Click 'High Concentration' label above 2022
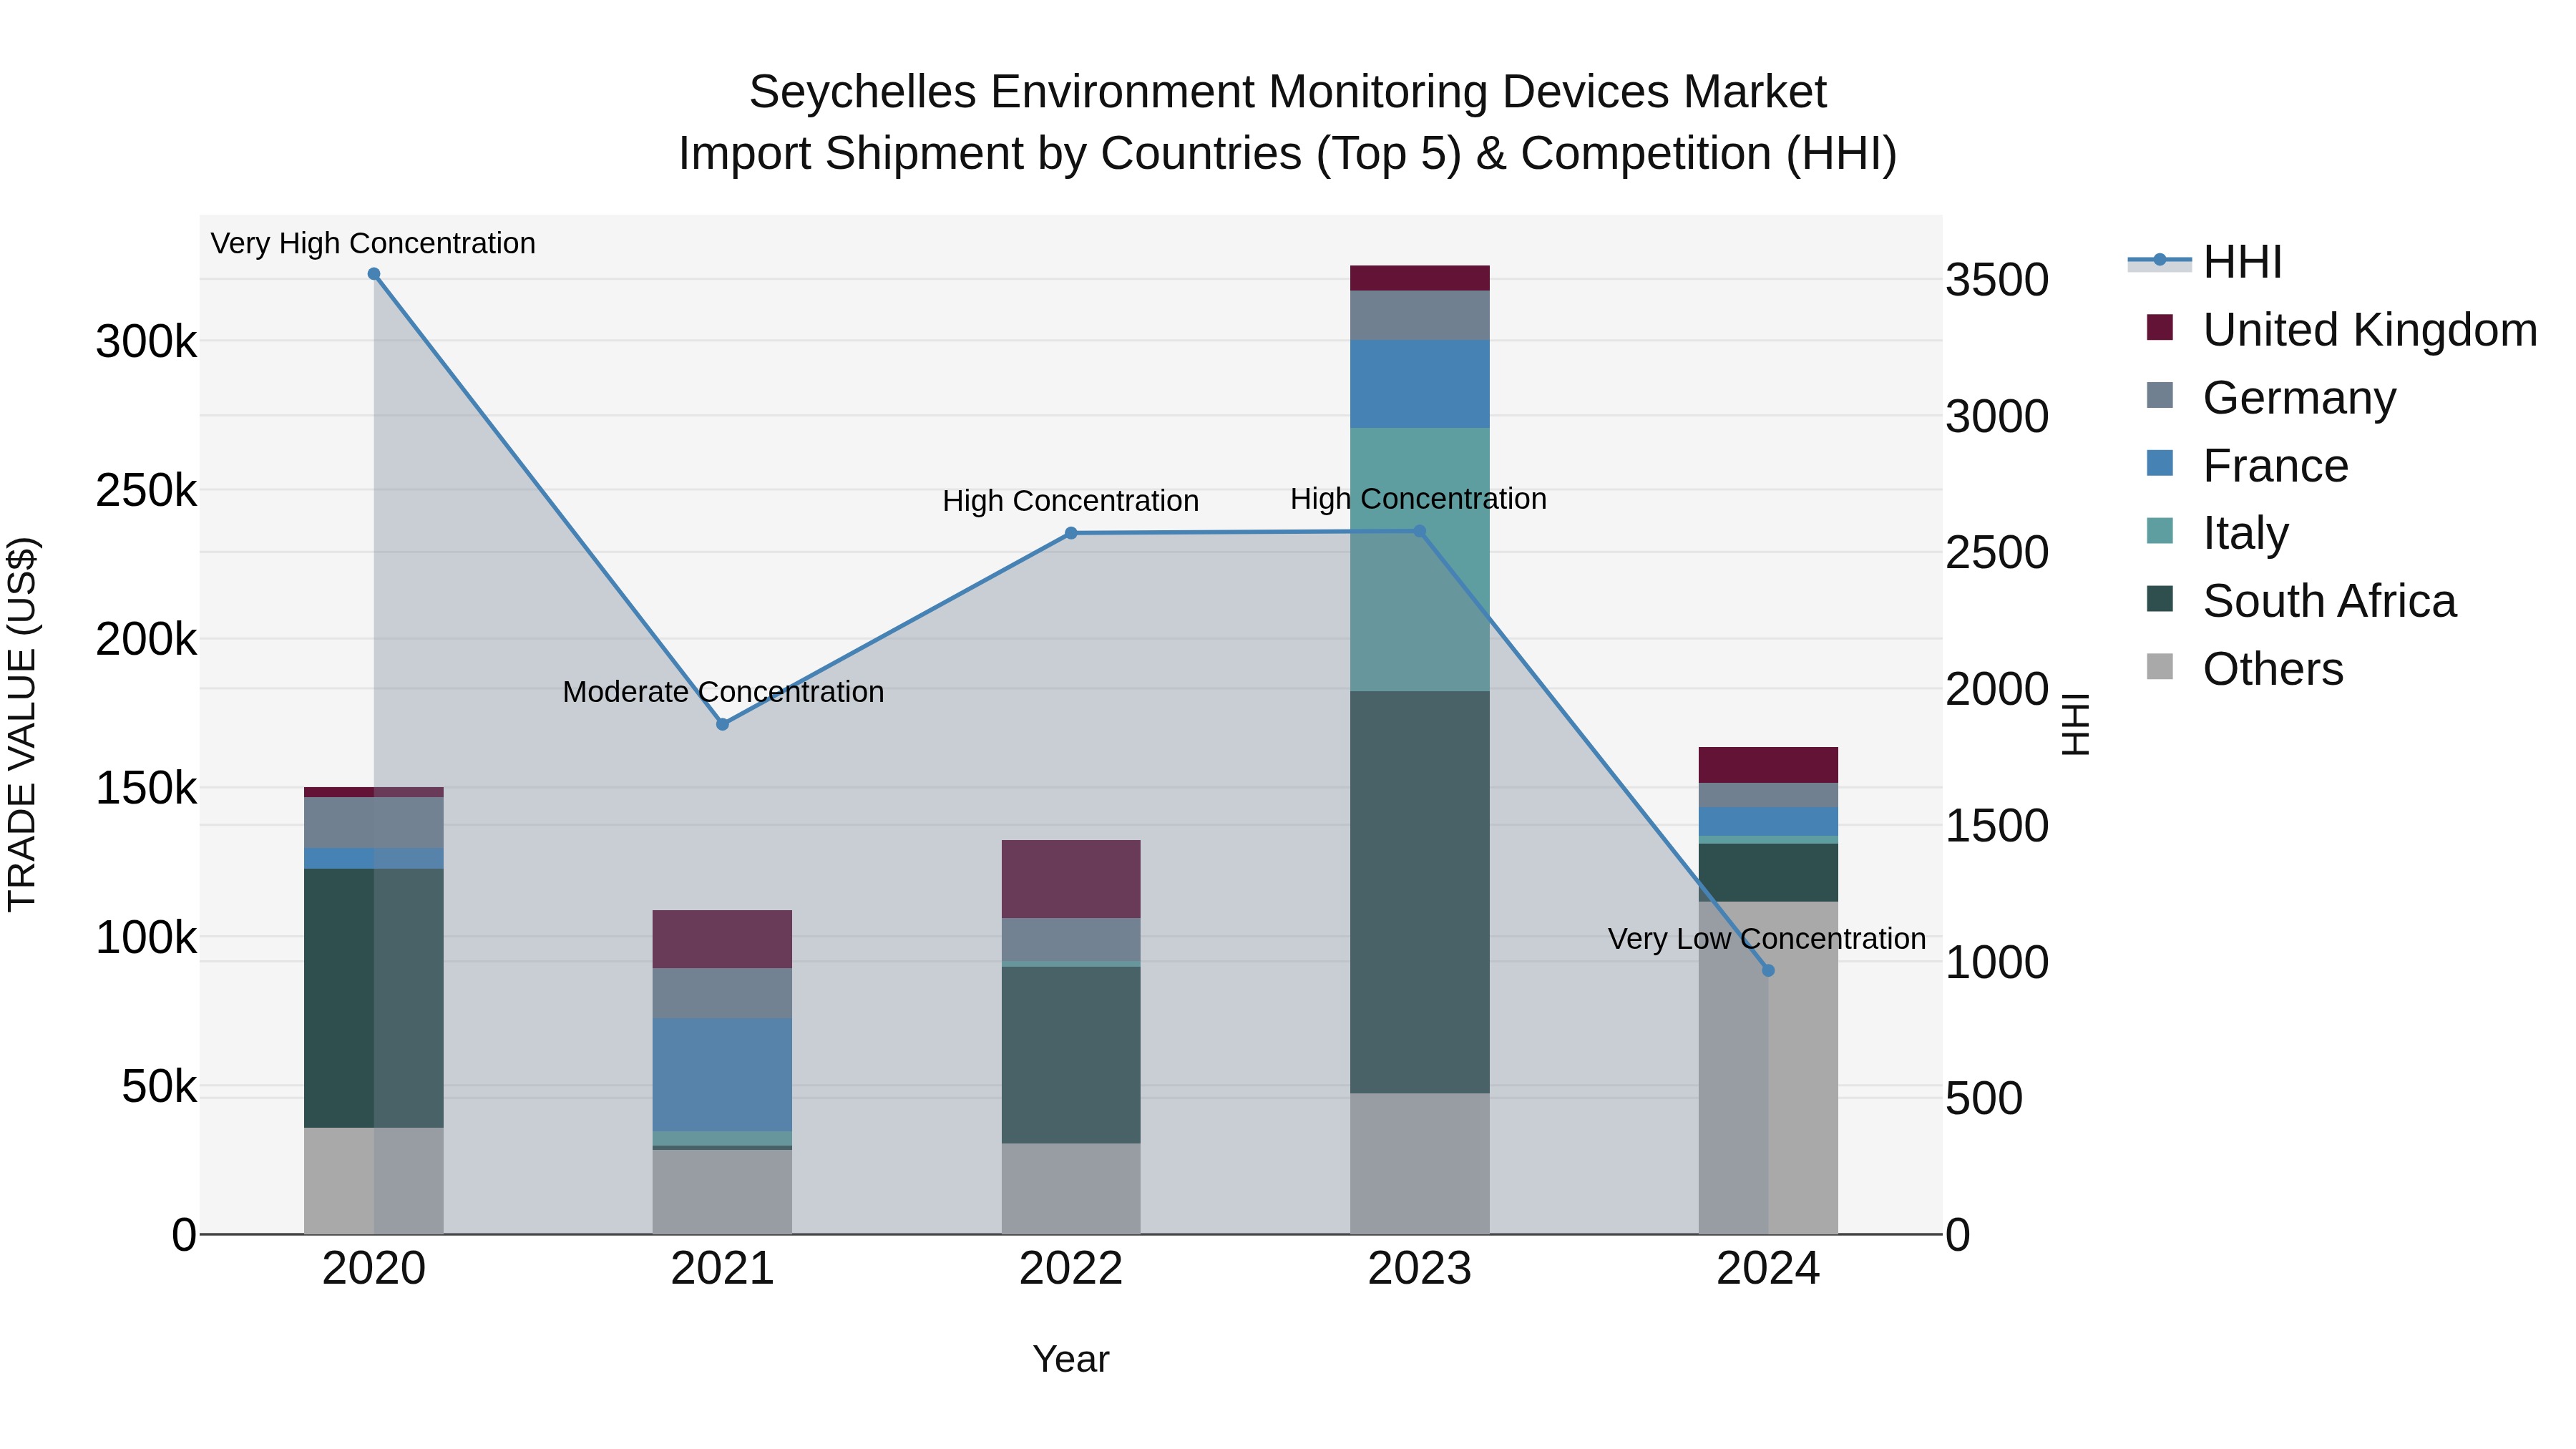The height and width of the screenshot is (1449, 2576). [x=1070, y=501]
